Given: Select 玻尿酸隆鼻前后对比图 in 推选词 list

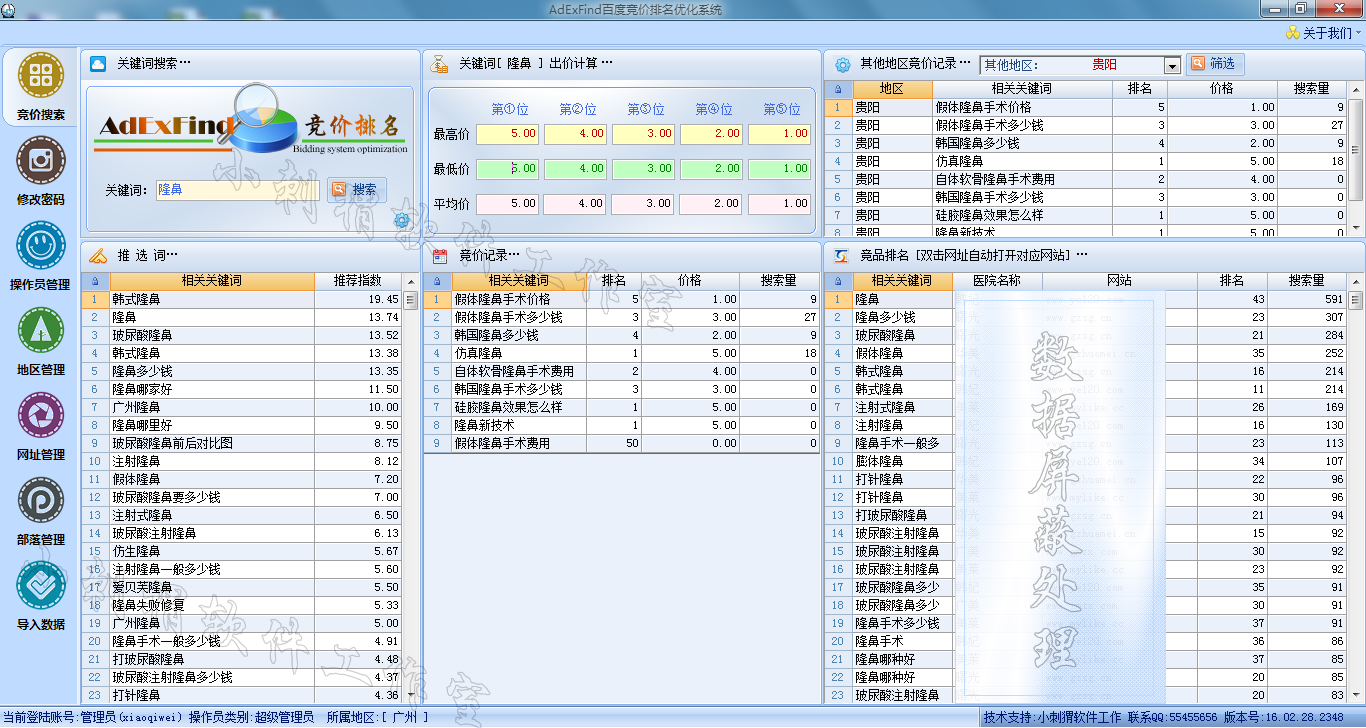Looking at the screenshot, I should point(241,443).
